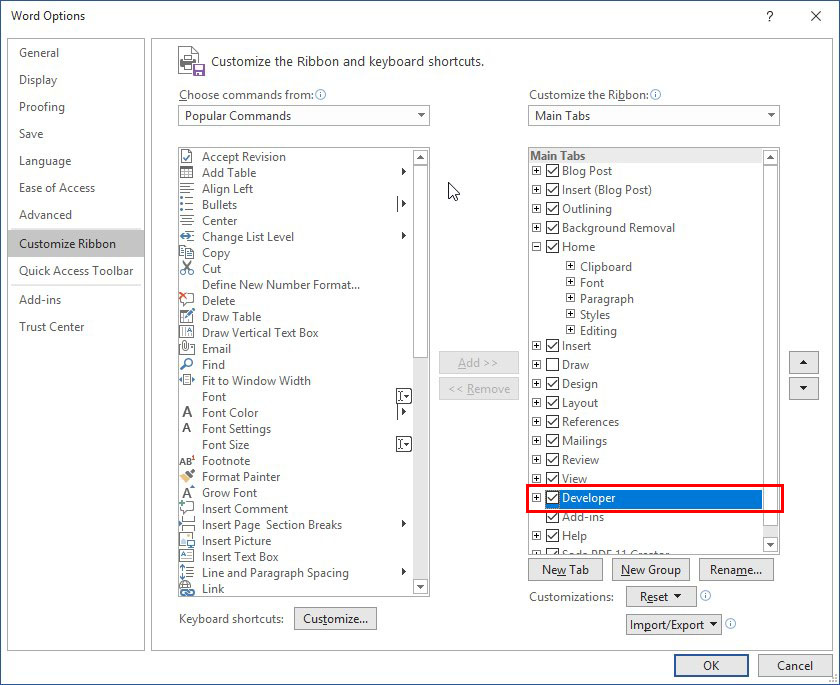
Task: Expand the Developer tab node
Action: [x=536, y=498]
